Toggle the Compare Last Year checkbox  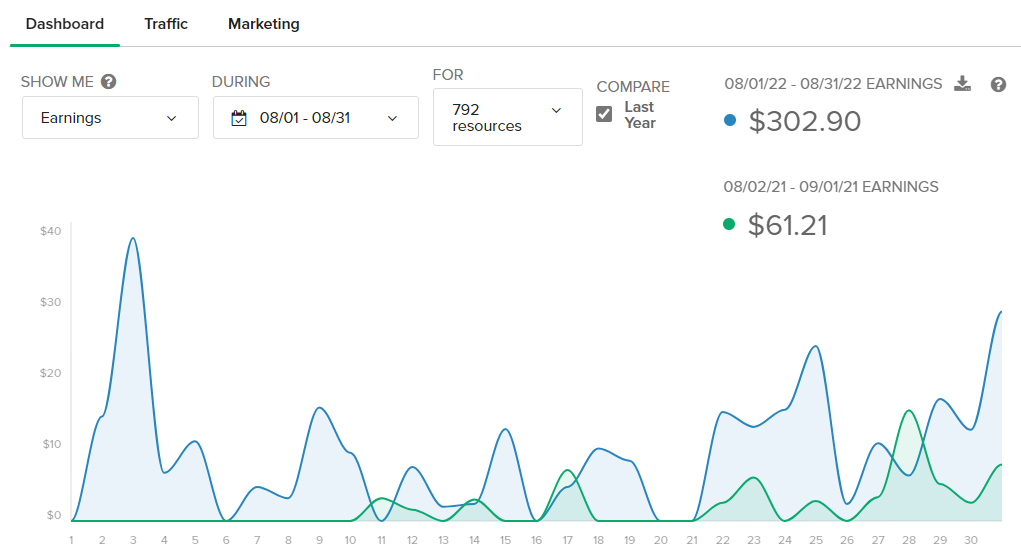(604, 114)
